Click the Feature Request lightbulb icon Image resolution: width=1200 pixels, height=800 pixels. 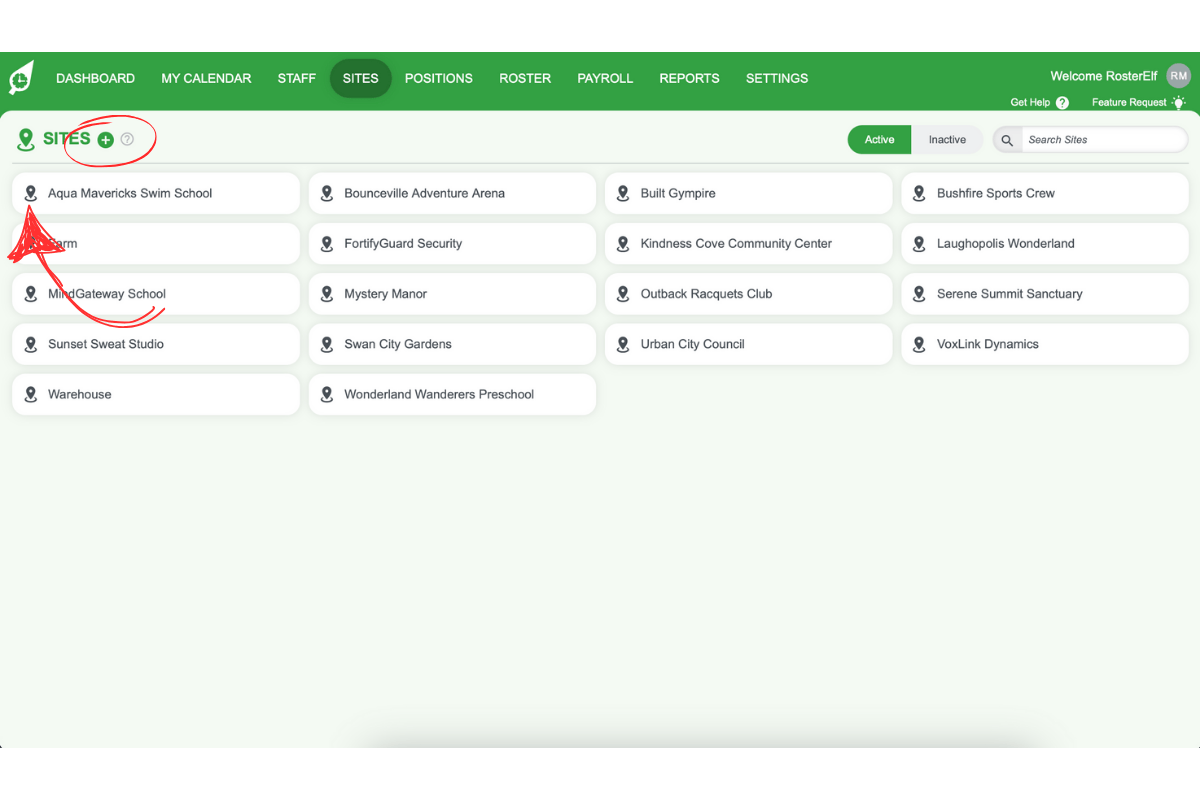[1178, 102]
